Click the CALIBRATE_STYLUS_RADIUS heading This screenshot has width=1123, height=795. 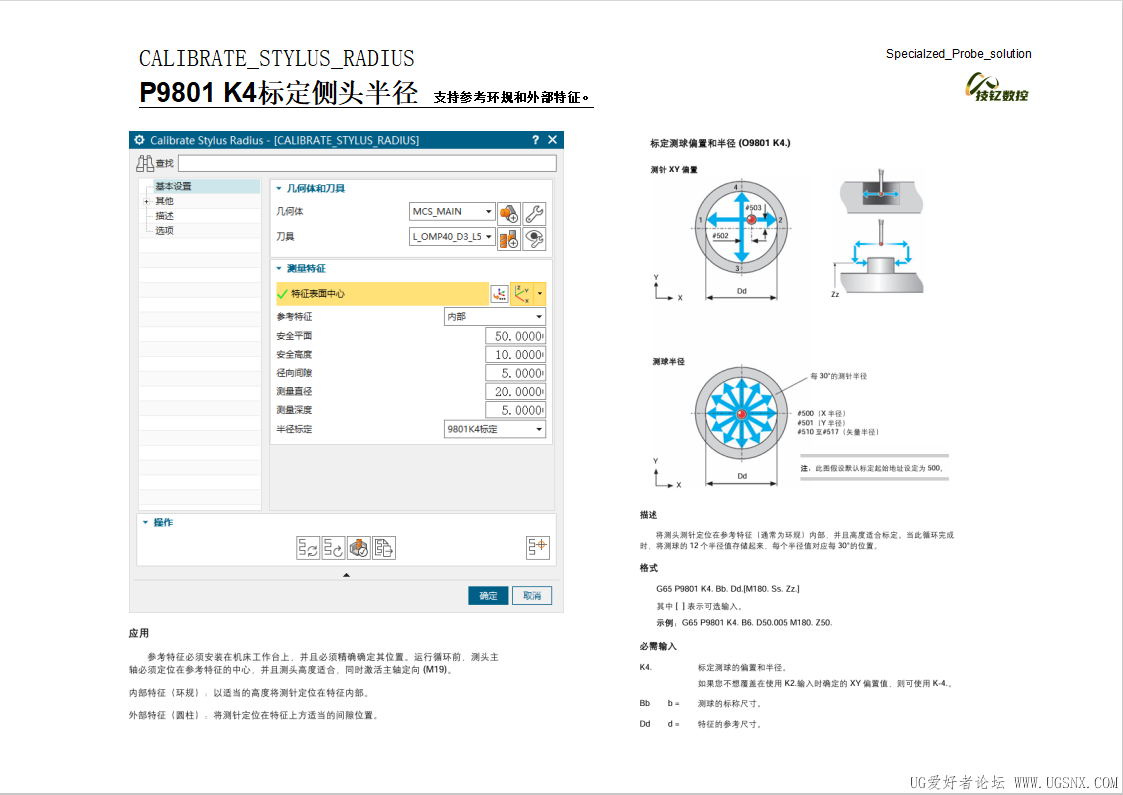tap(276, 58)
